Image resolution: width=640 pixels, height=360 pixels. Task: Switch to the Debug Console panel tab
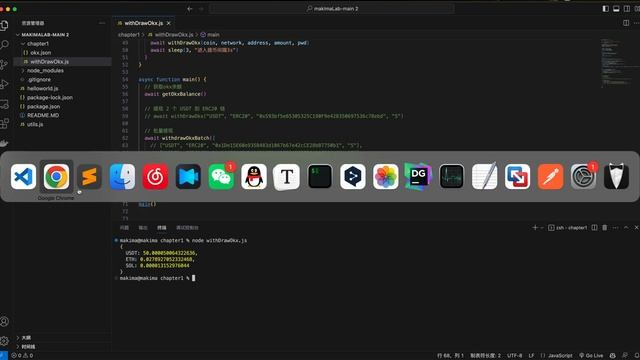pyautogui.click(x=187, y=227)
